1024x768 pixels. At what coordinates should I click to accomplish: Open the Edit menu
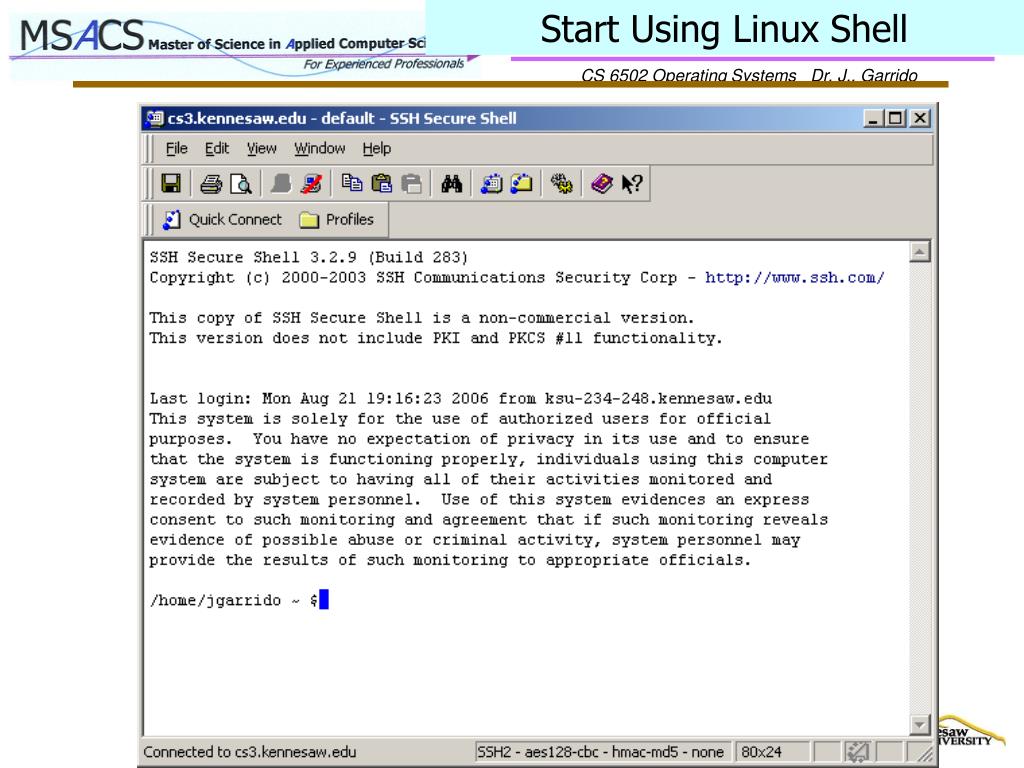pos(217,149)
